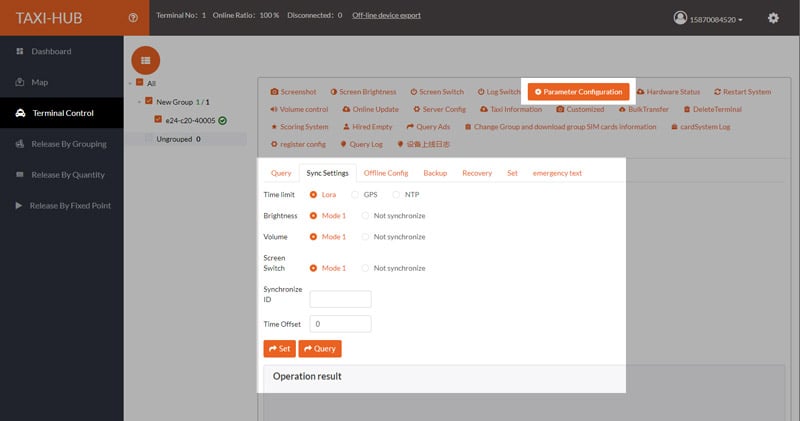Open the Dashboard sidebar item

coord(51,51)
